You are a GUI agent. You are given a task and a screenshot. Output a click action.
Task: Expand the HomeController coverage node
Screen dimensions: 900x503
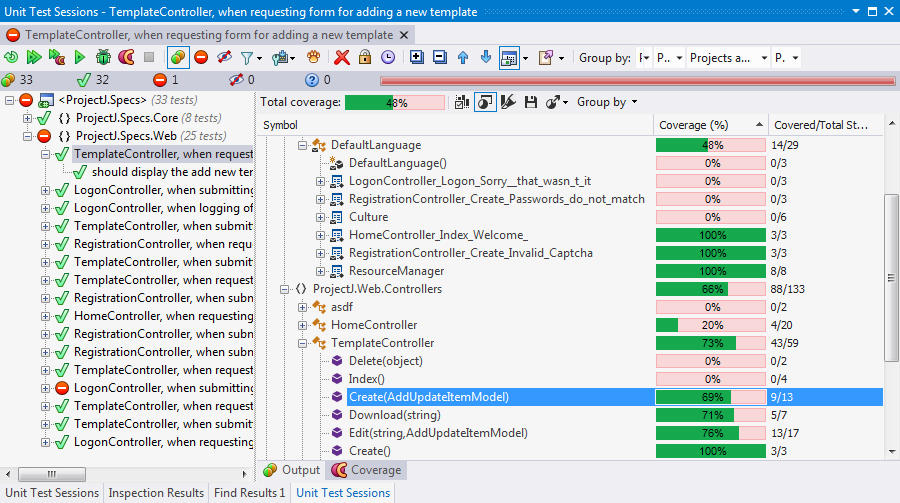pyautogui.click(x=303, y=325)
